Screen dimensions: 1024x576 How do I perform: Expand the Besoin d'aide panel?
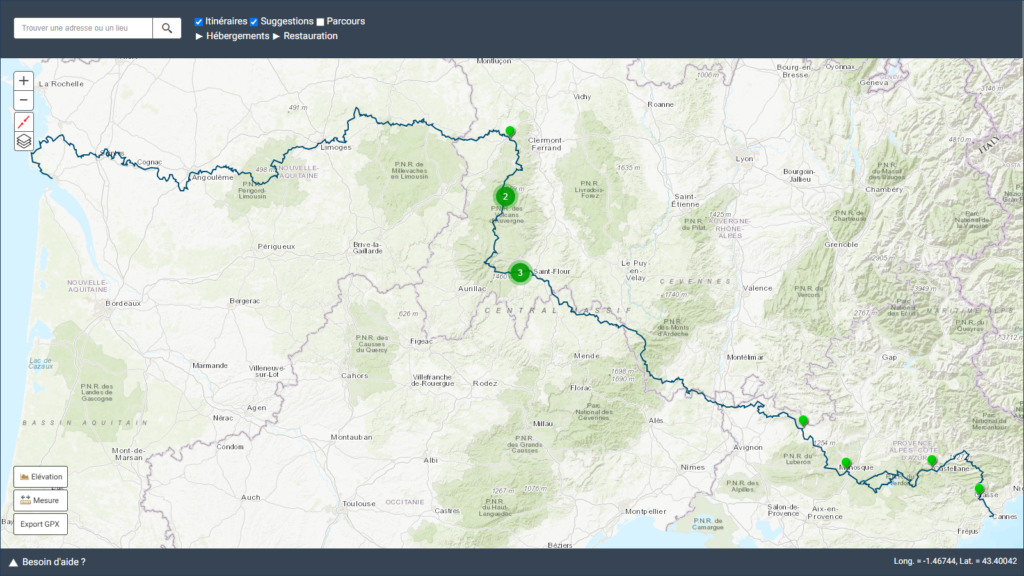pos(47,562)
